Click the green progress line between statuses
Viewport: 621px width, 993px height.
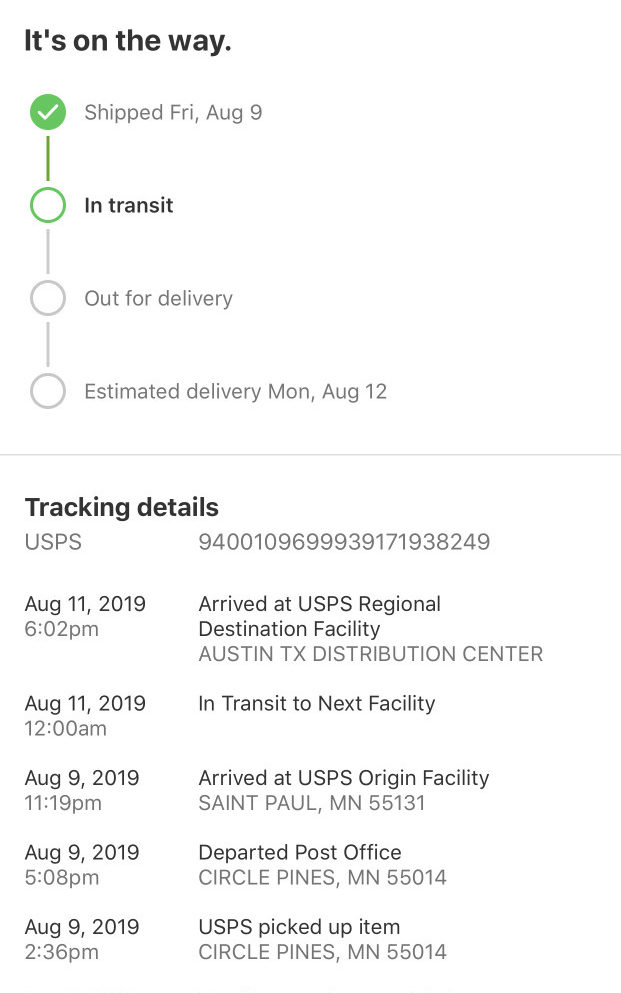47,158
